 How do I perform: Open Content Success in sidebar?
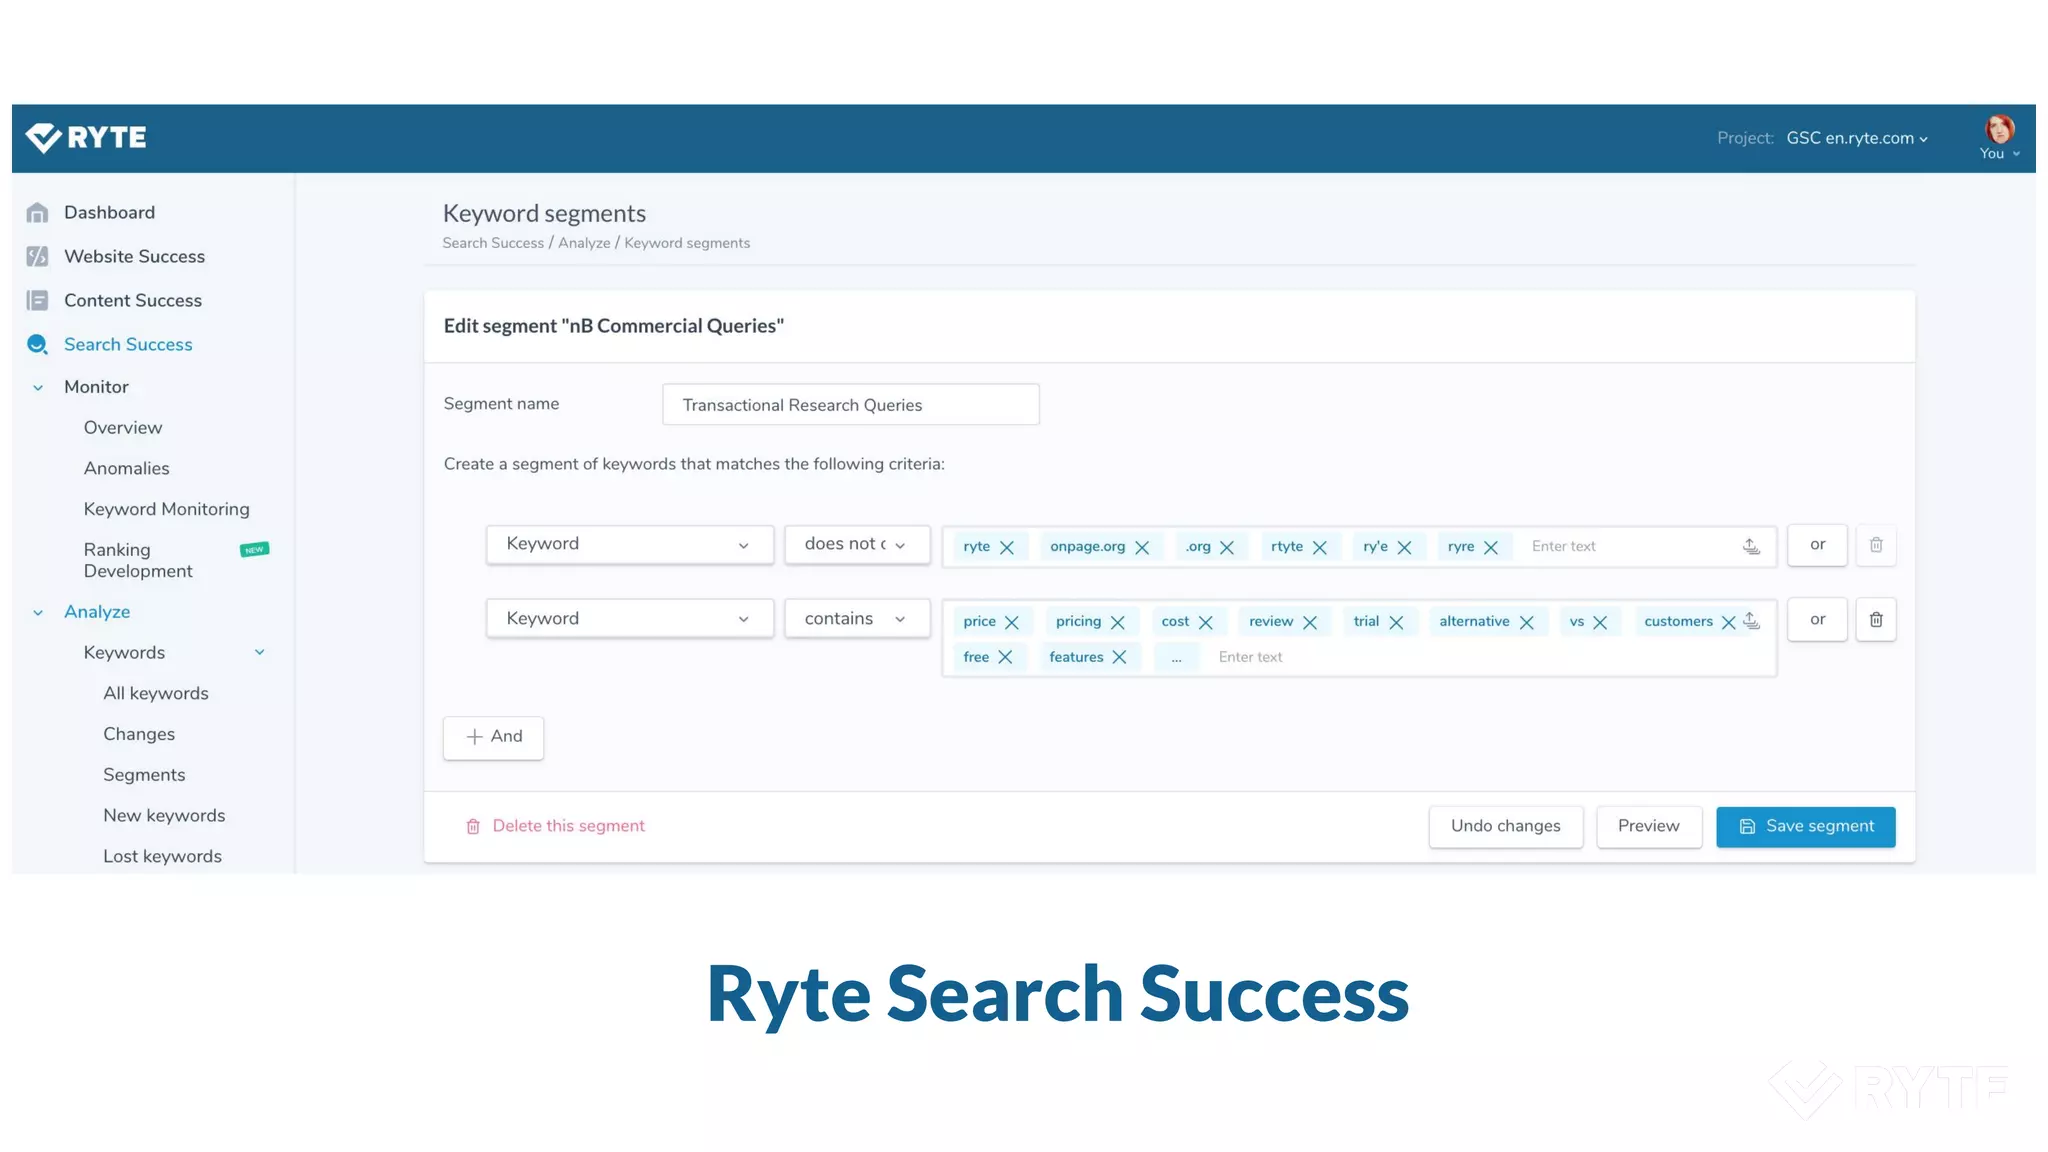(x=133, y=300)
